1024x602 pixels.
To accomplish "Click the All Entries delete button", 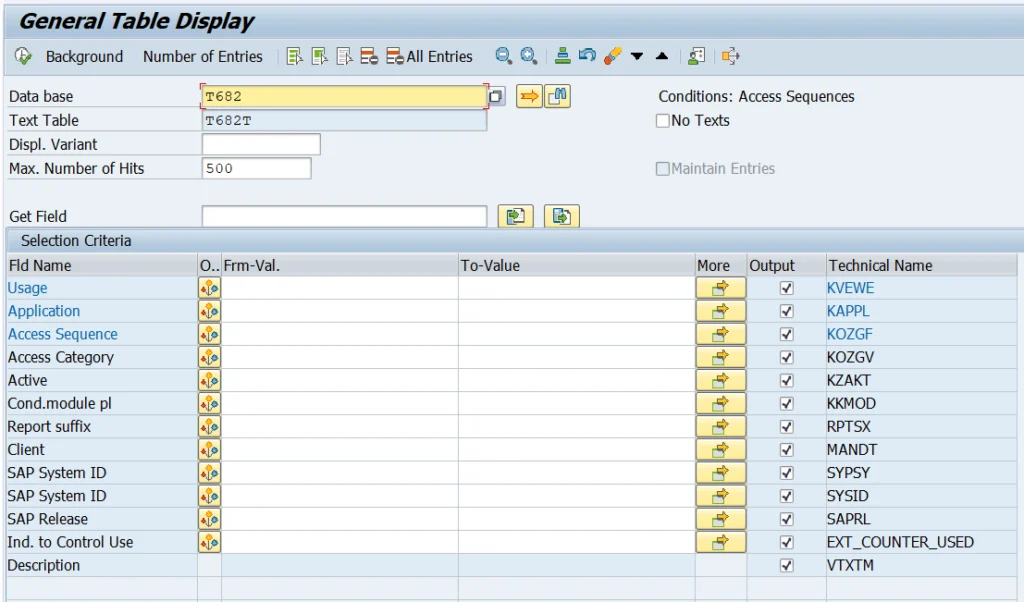I will click(429, 57).
